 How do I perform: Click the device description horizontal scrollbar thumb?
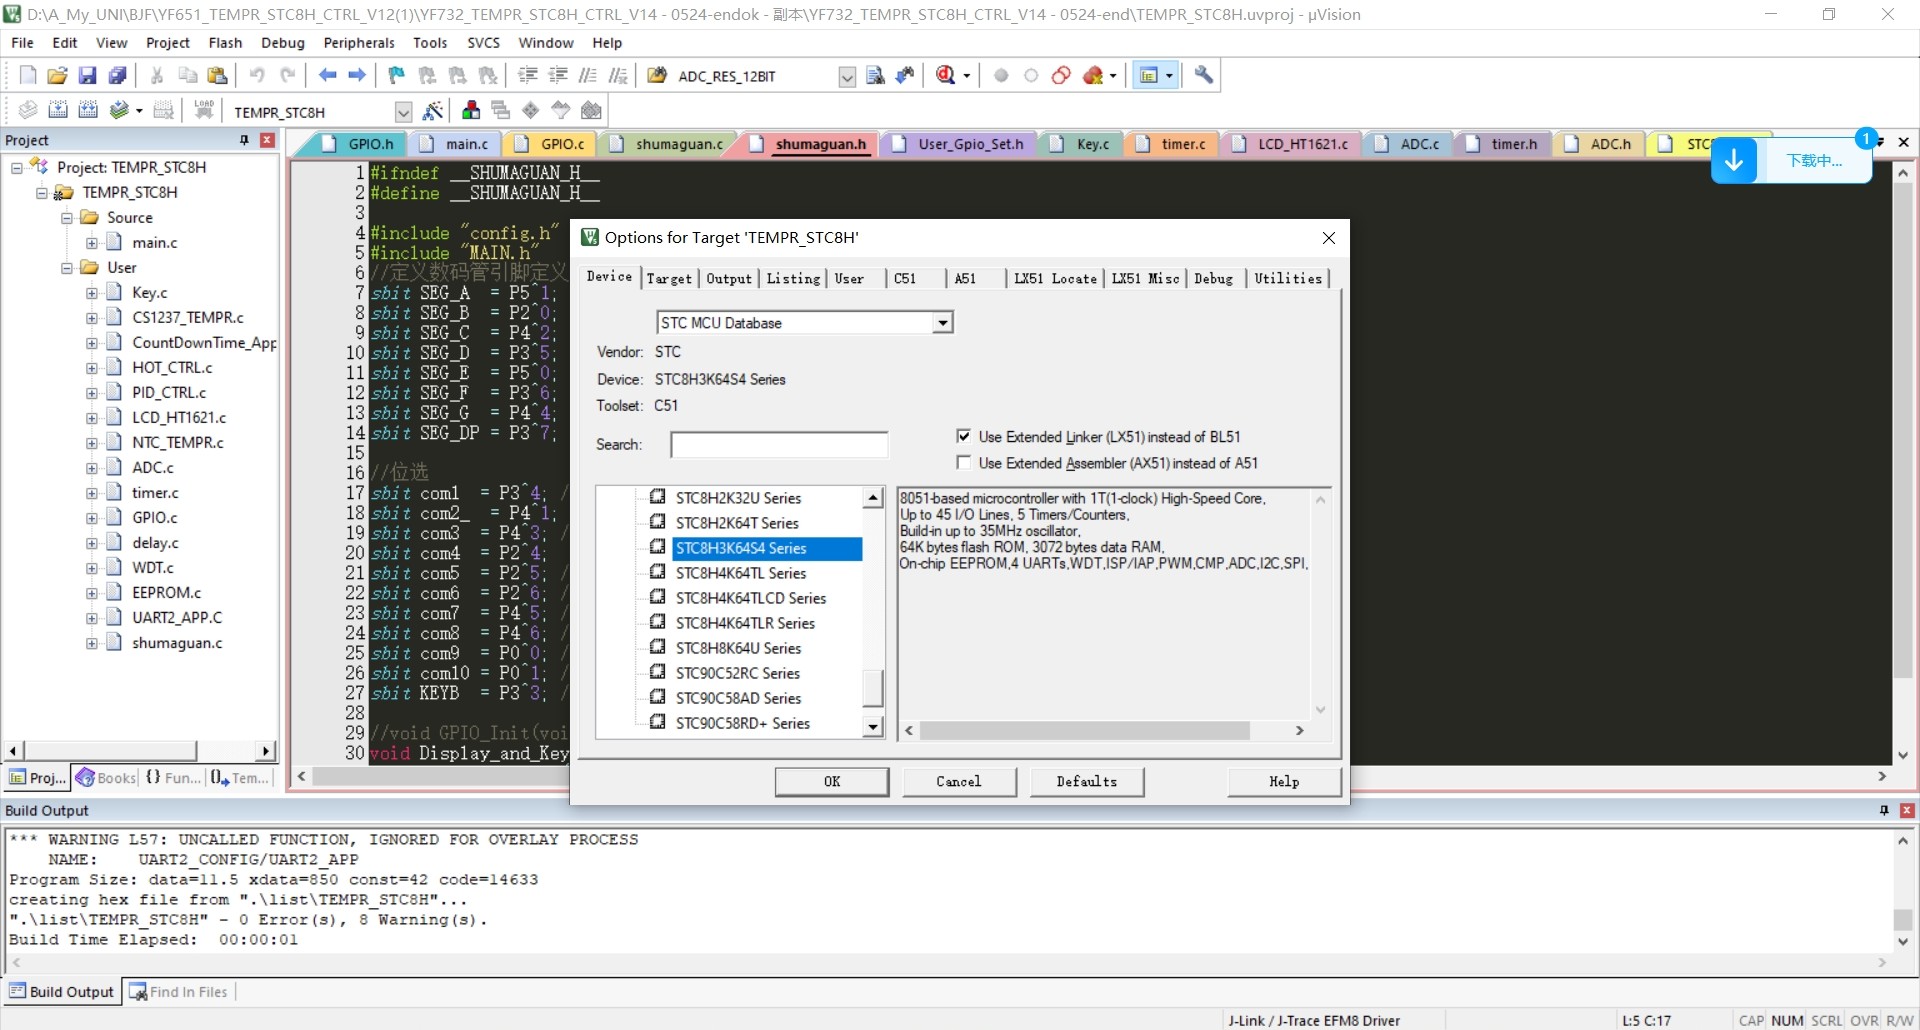[x=1084, y=731]
